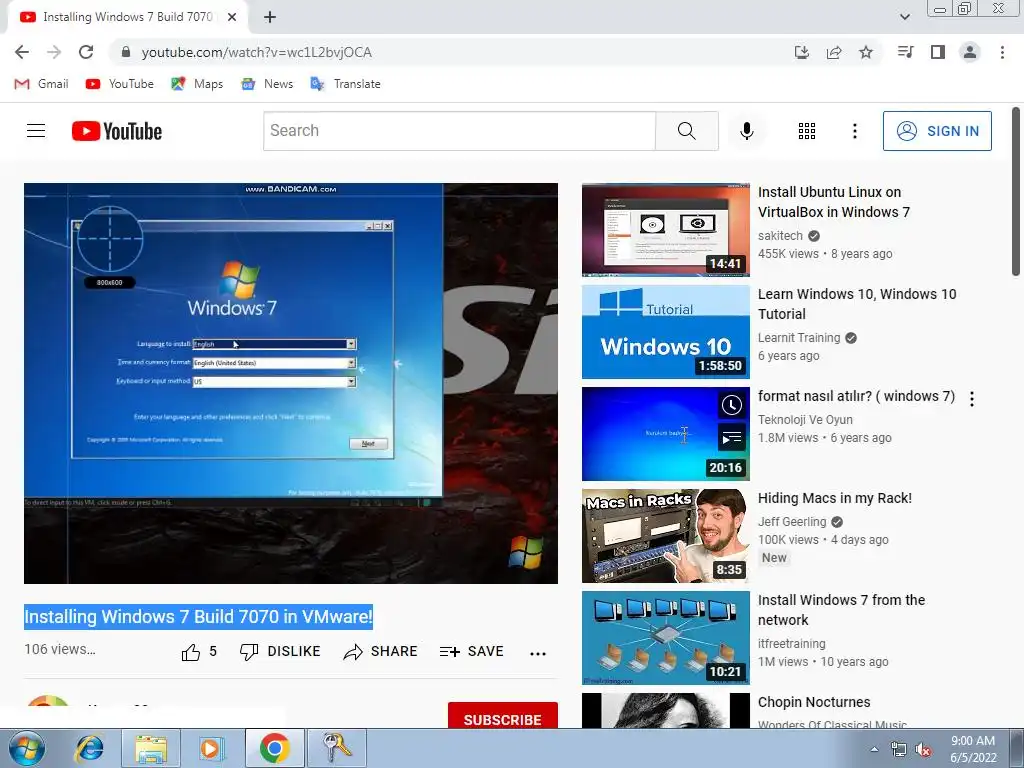Open Chrome media controls icon
The height and width of the screenshot is (768, 1024).
[x=905, y=52]
